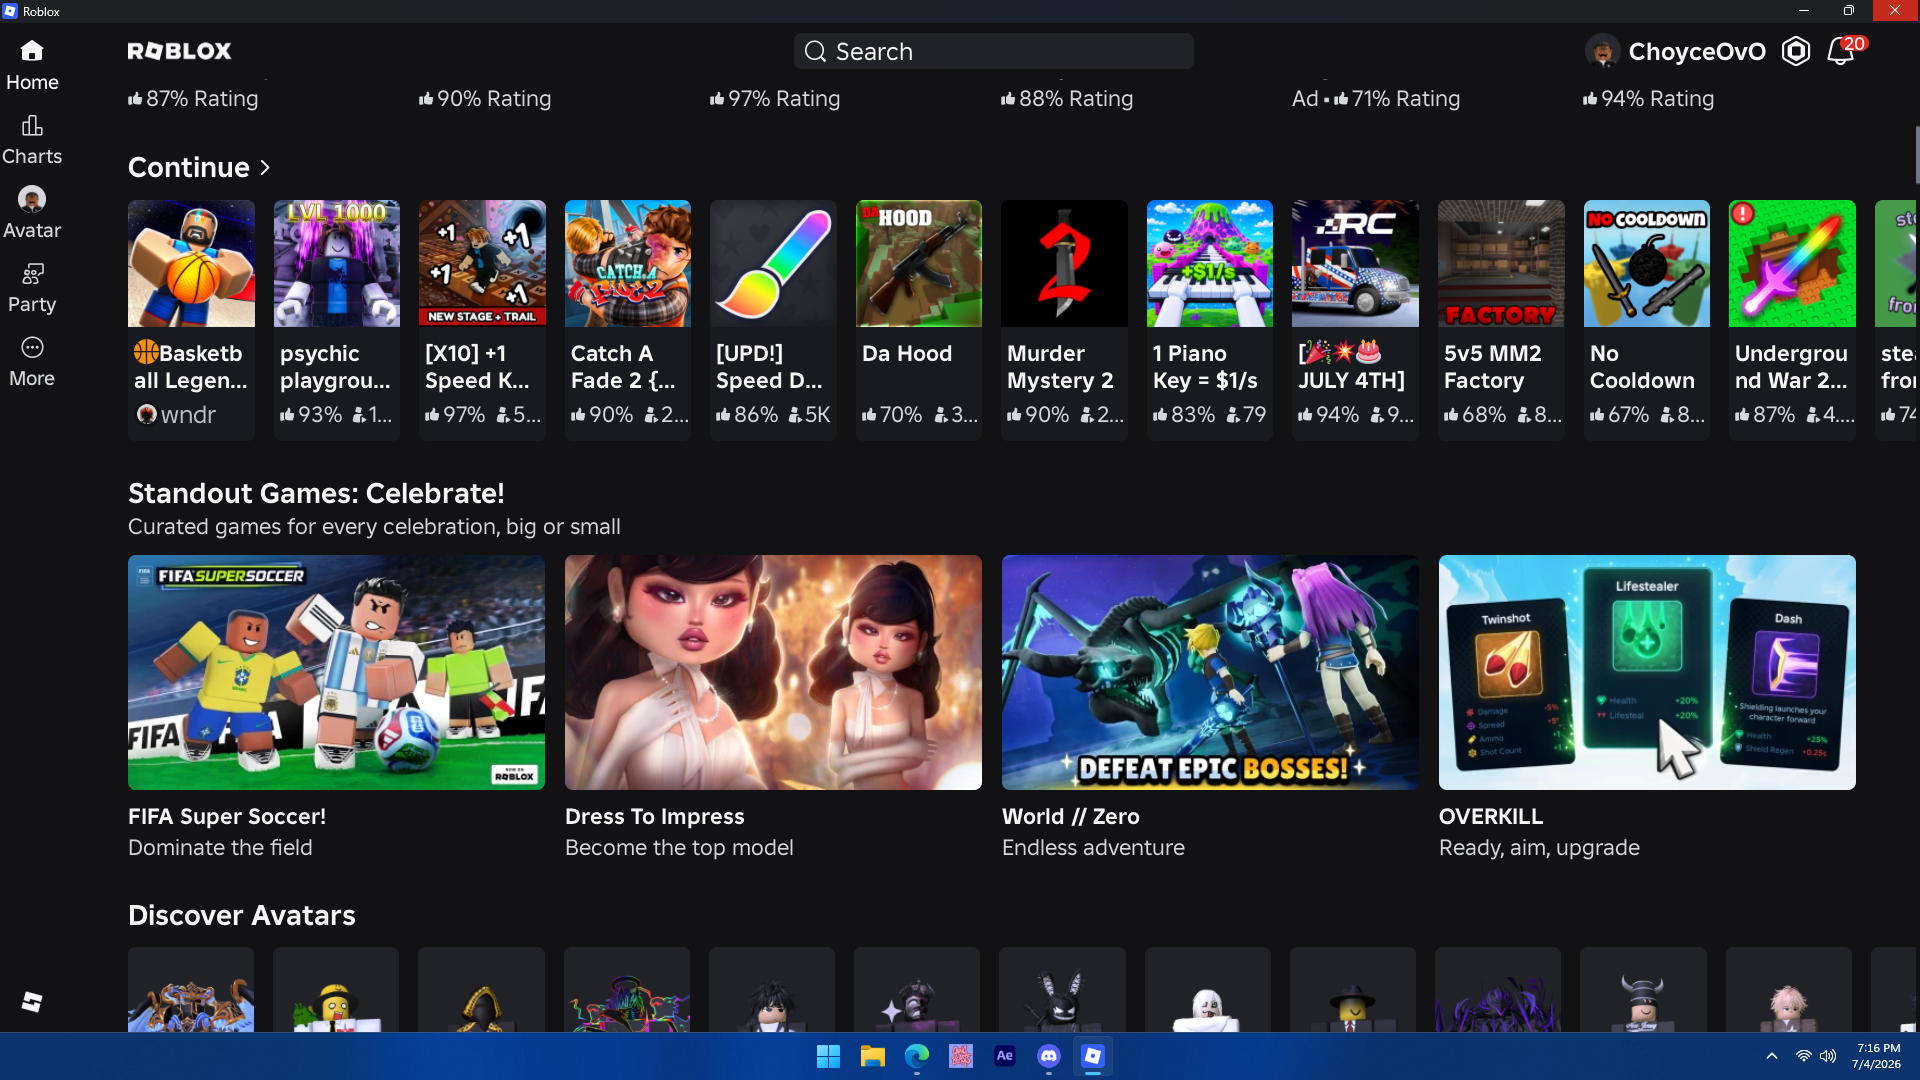Click the pixelated app icon on taskbar
The height and width of the screenshot is (1080, 1920).
(x=961, y=1056)
